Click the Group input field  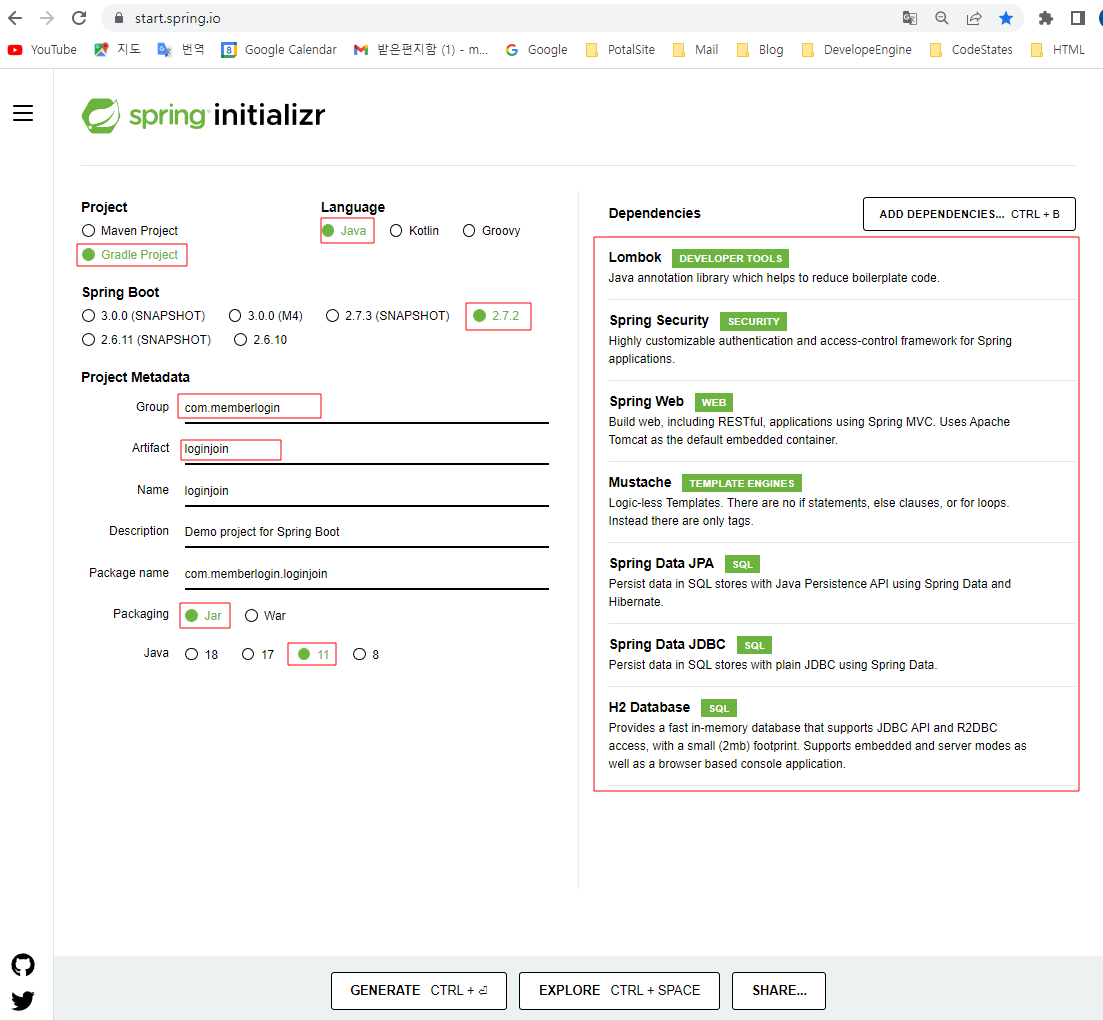pyautogui.click(x=364, y=408)
